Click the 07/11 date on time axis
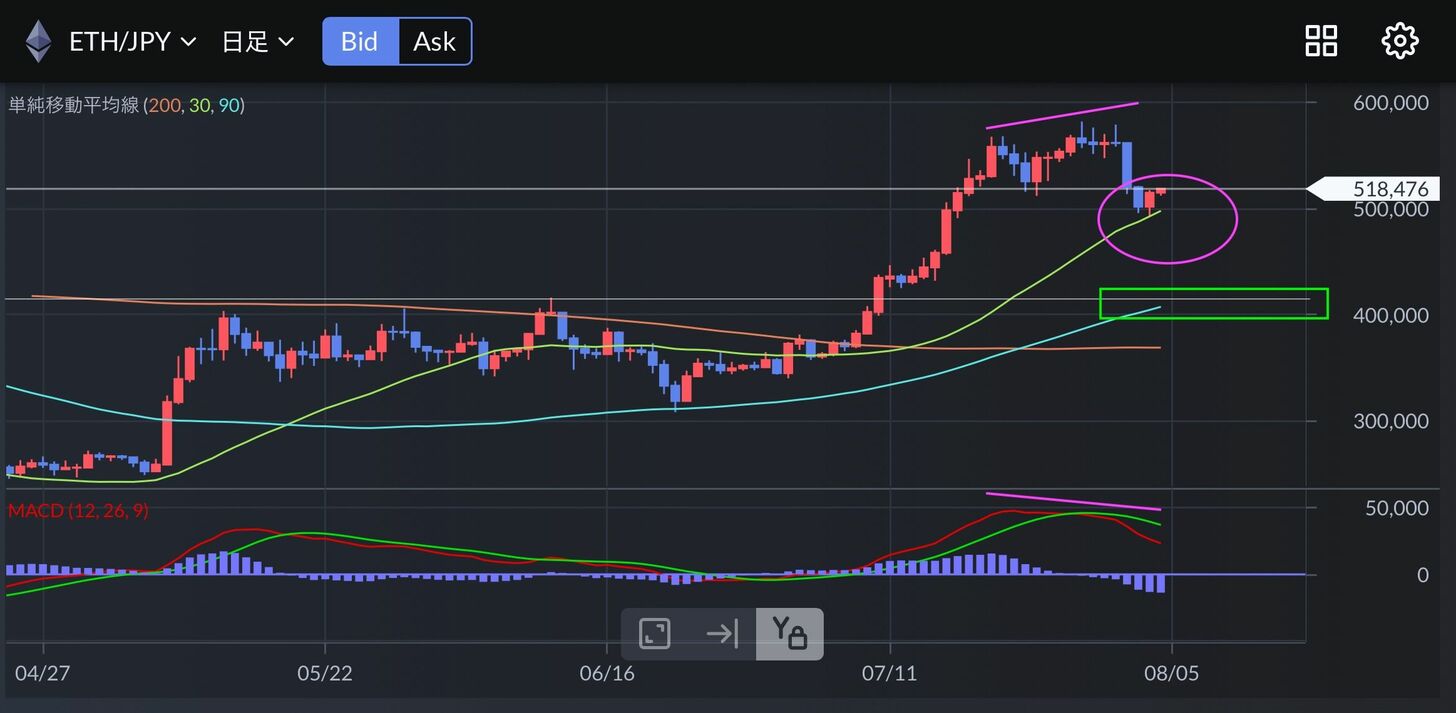The height and width of the screenshot is (713, 1456). 890,672
